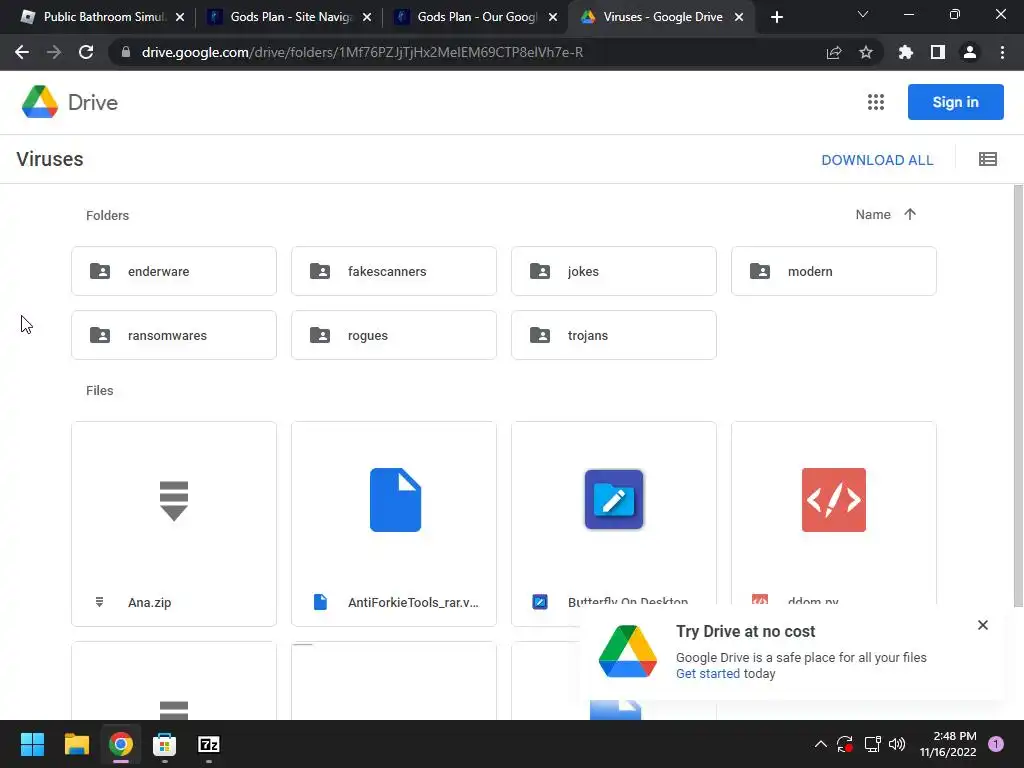1024x768 pixels.
Task: Show hidden system tray icons
Action: (821, 744)
